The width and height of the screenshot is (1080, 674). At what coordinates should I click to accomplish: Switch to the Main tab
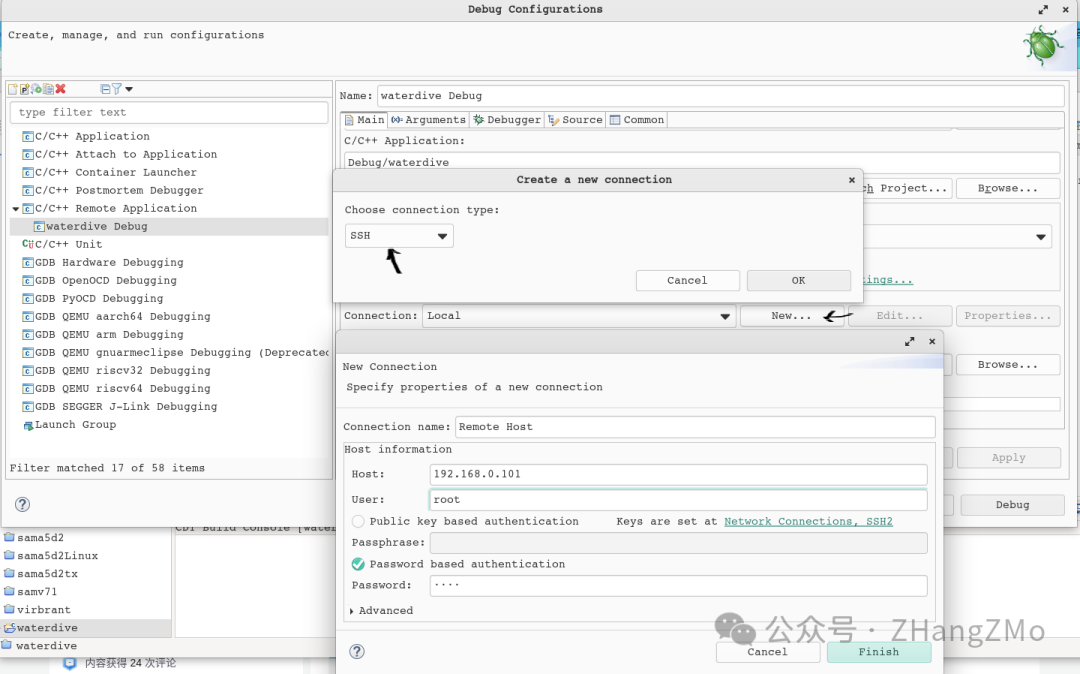point(364,120)
